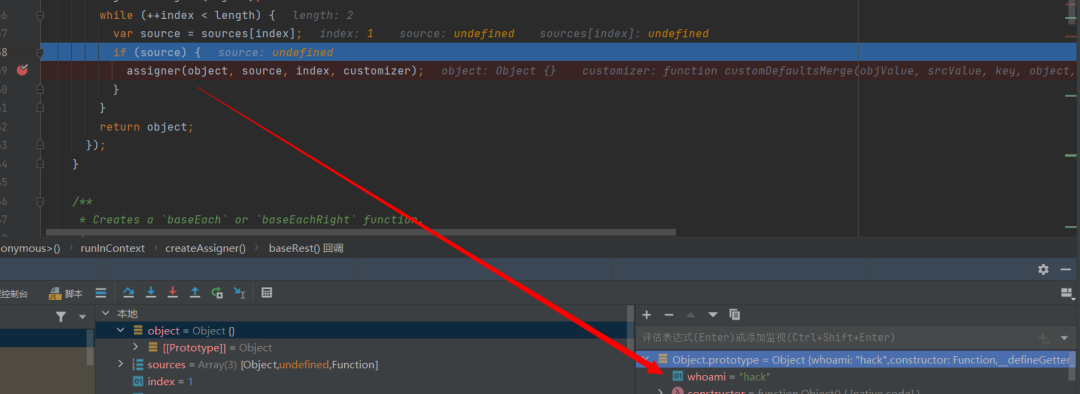Screen dimensions: 1080x394
Task: Select the index = 1 variable row
Action: (365, 381)
